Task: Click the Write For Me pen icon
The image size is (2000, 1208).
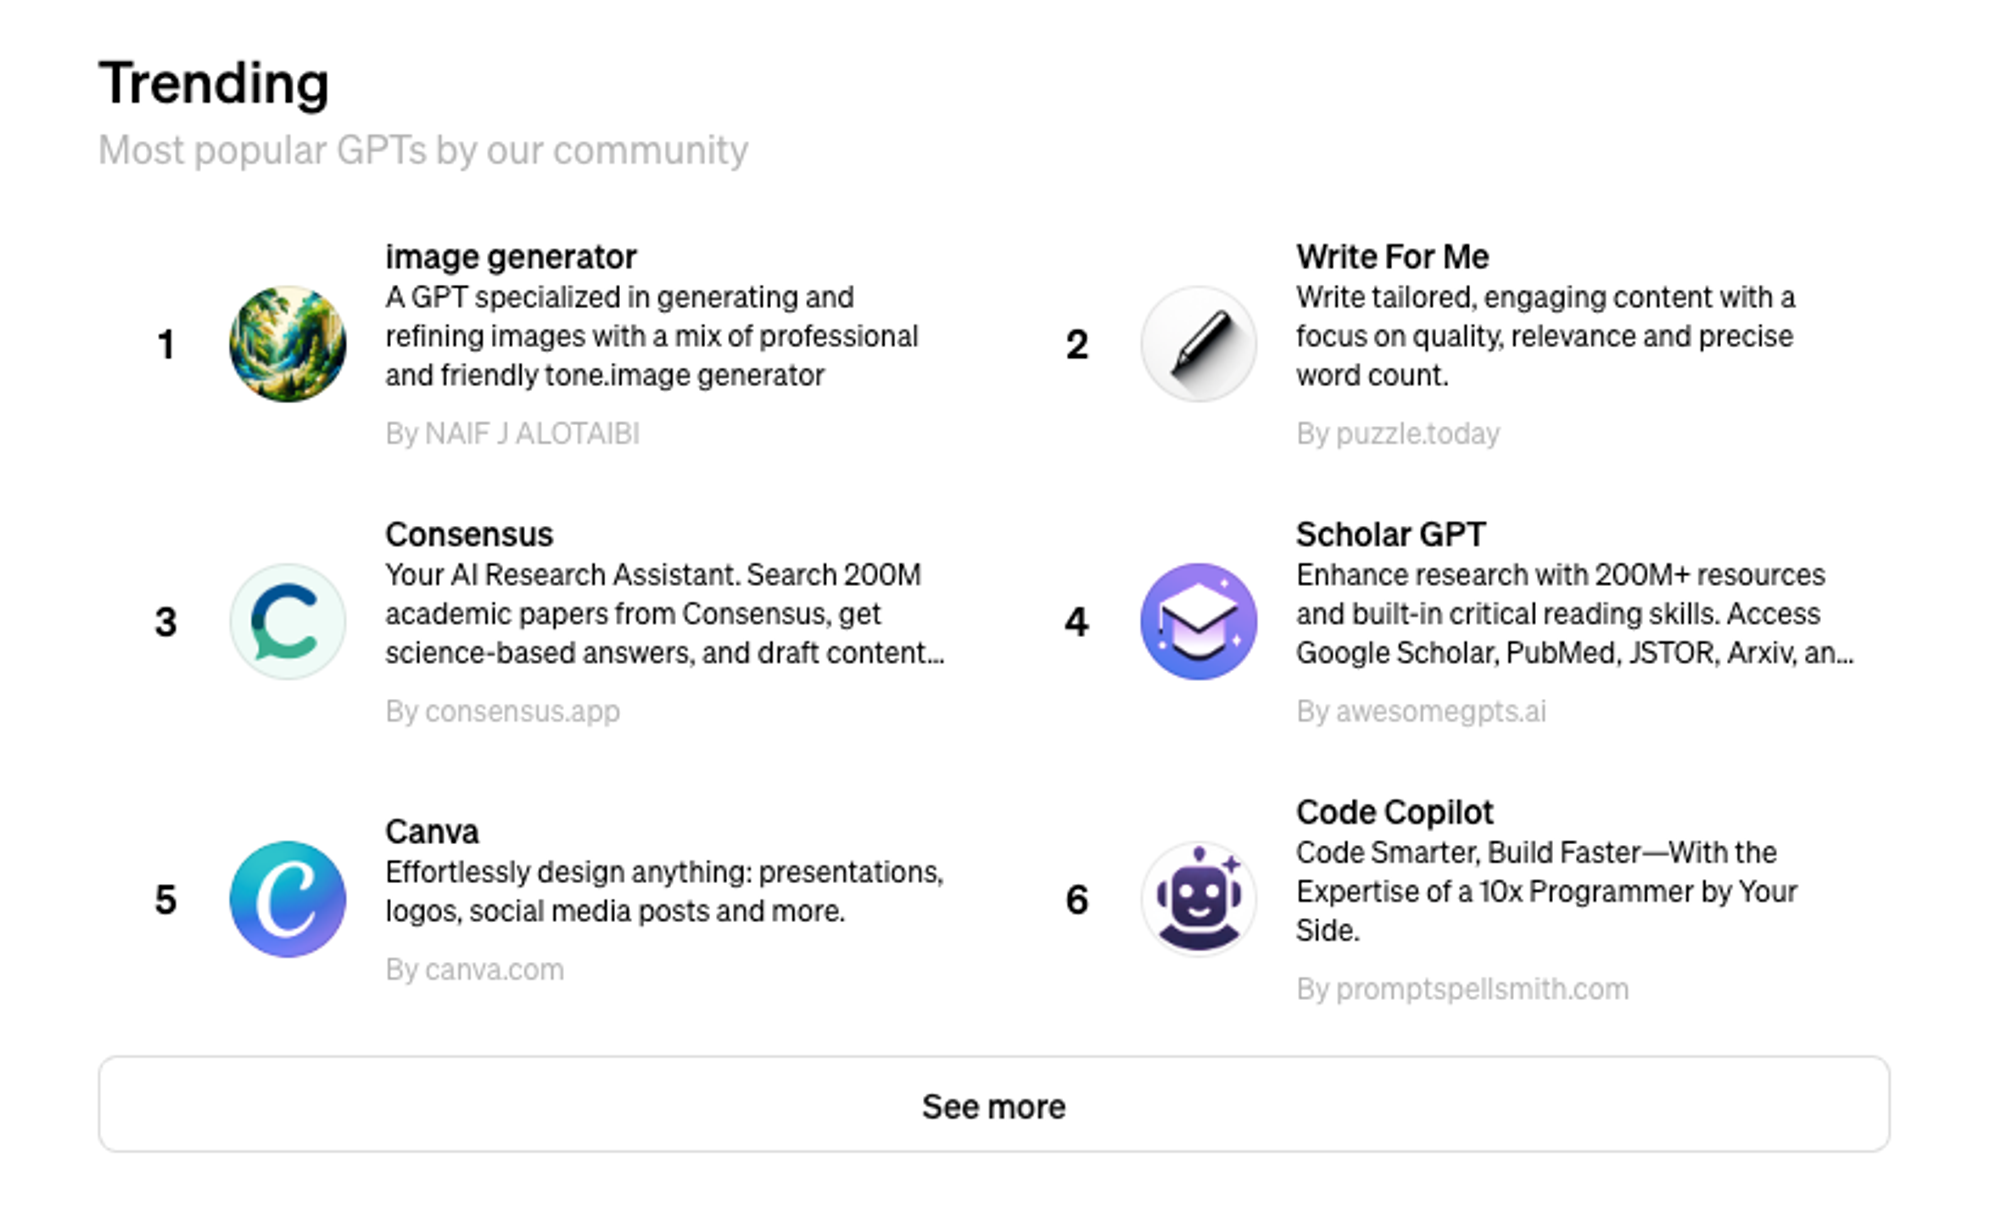Action: pyautogui.click(x=1198, y=344)
